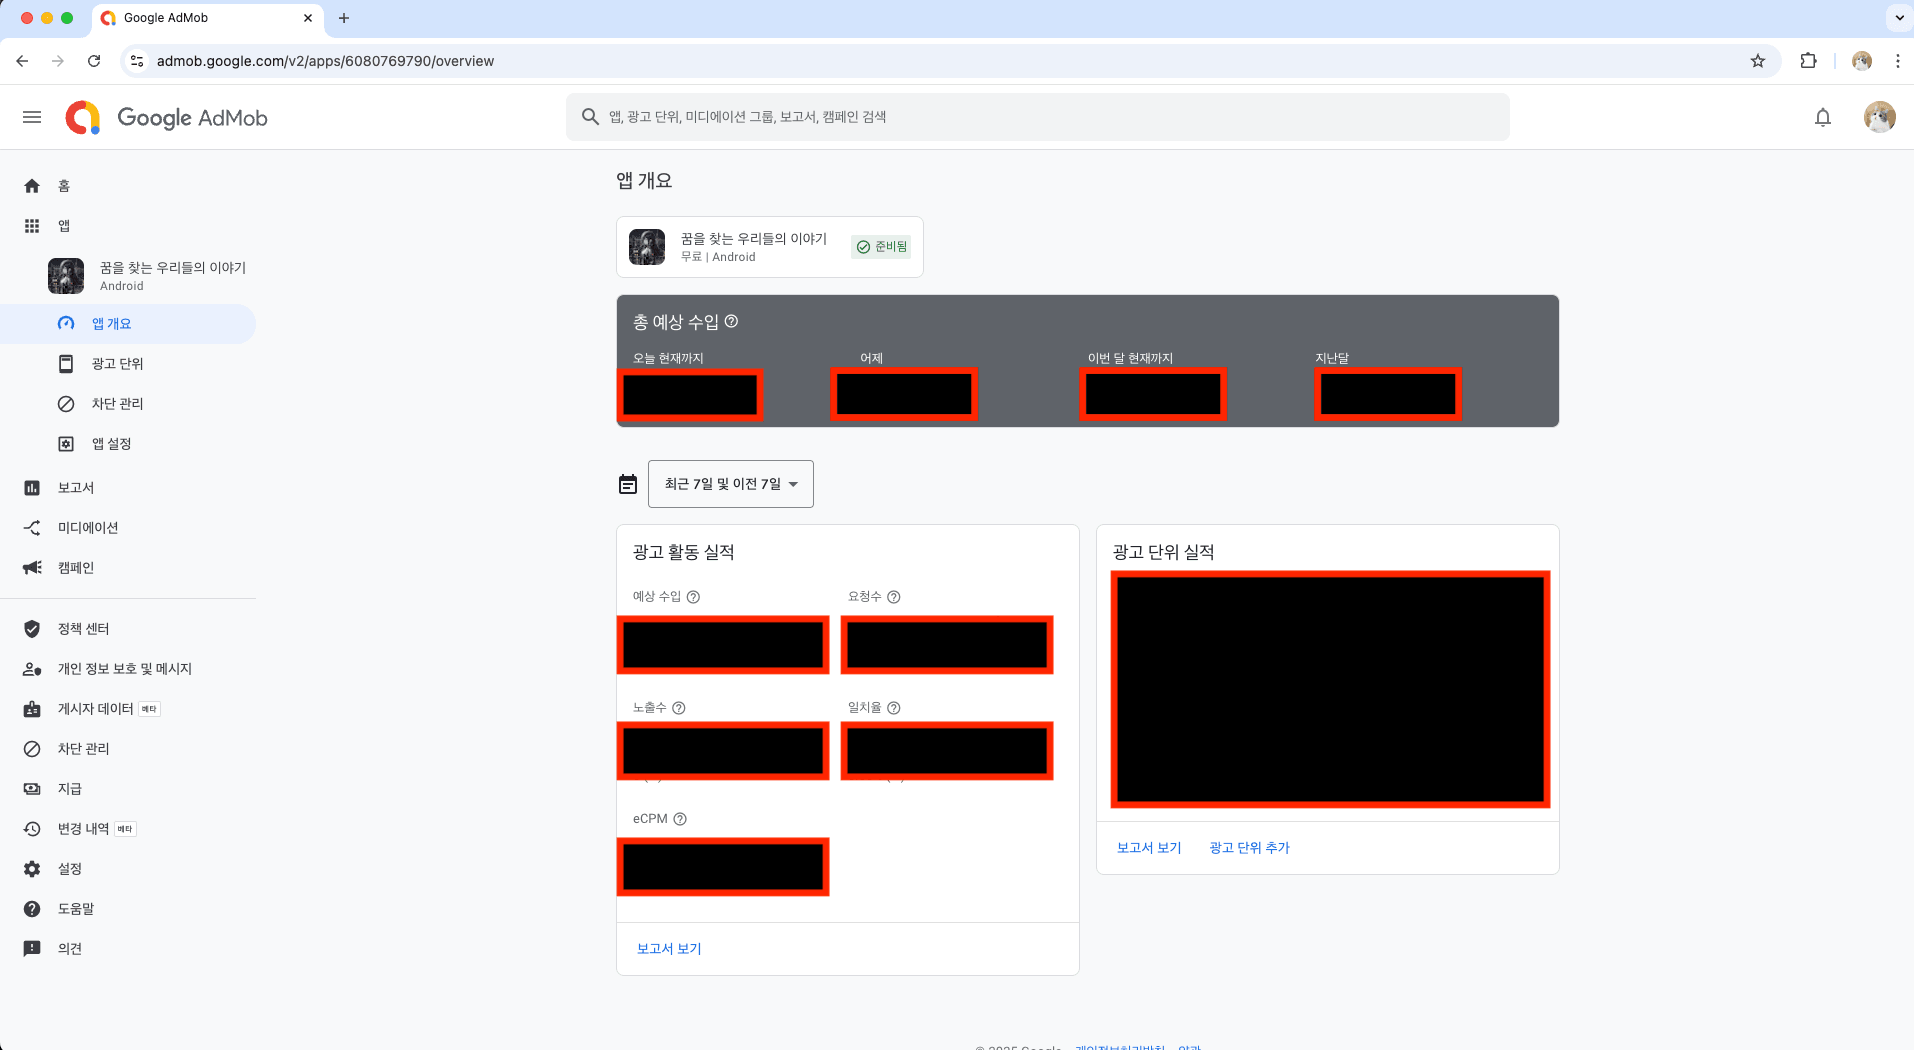Click the apps grid icon in sidebar
Image resolution: width=1914 pixels, height=1050 pixels.
tap(32, 226)
